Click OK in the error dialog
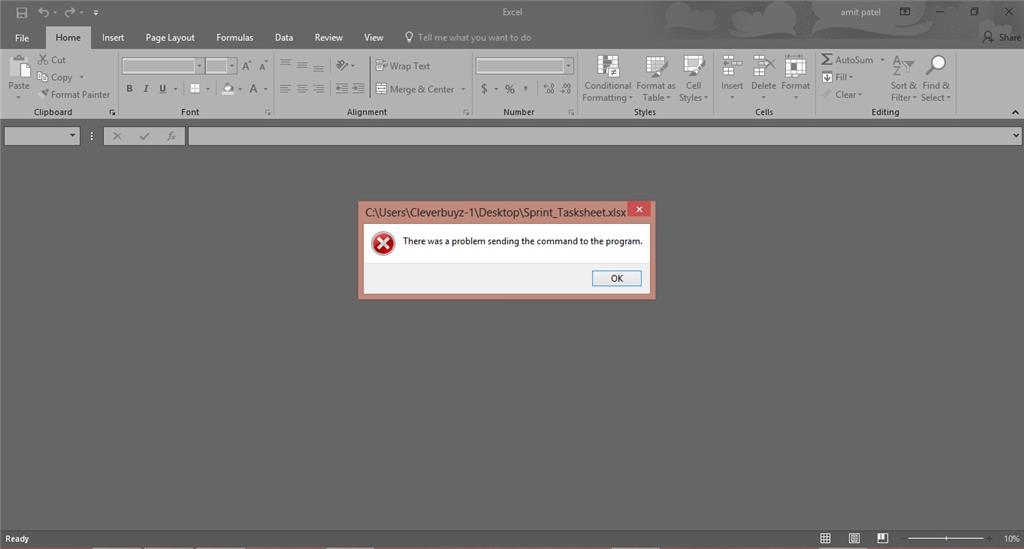 (616, 278)
